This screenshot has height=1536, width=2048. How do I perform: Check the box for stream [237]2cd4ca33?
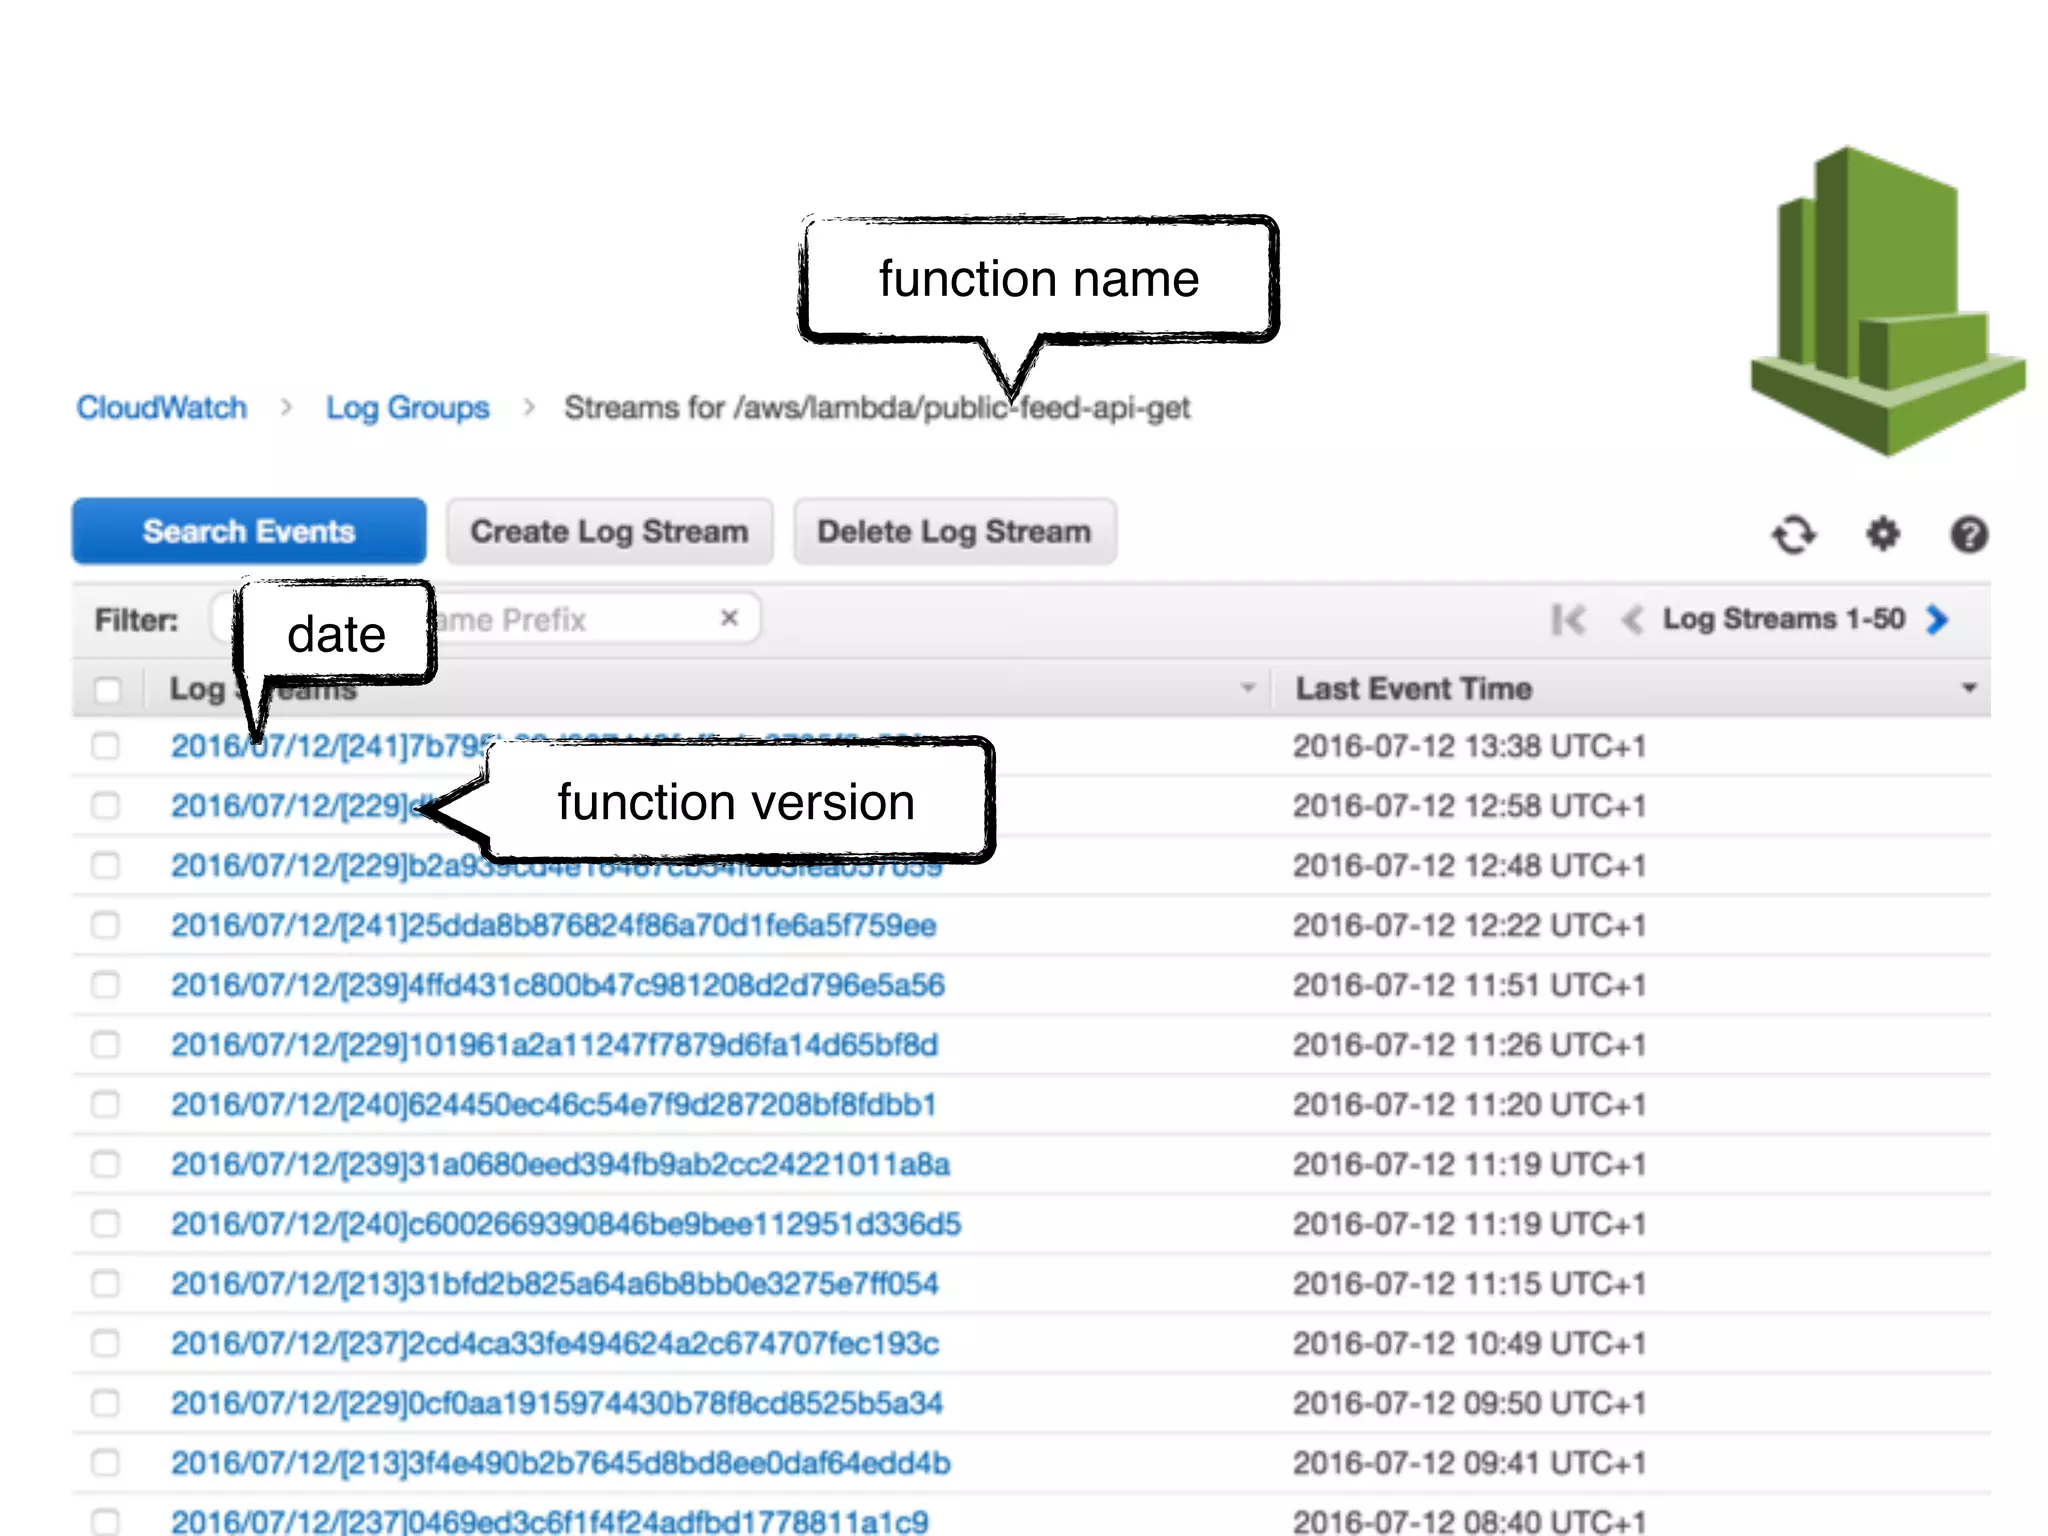[x=106, y=1343]
